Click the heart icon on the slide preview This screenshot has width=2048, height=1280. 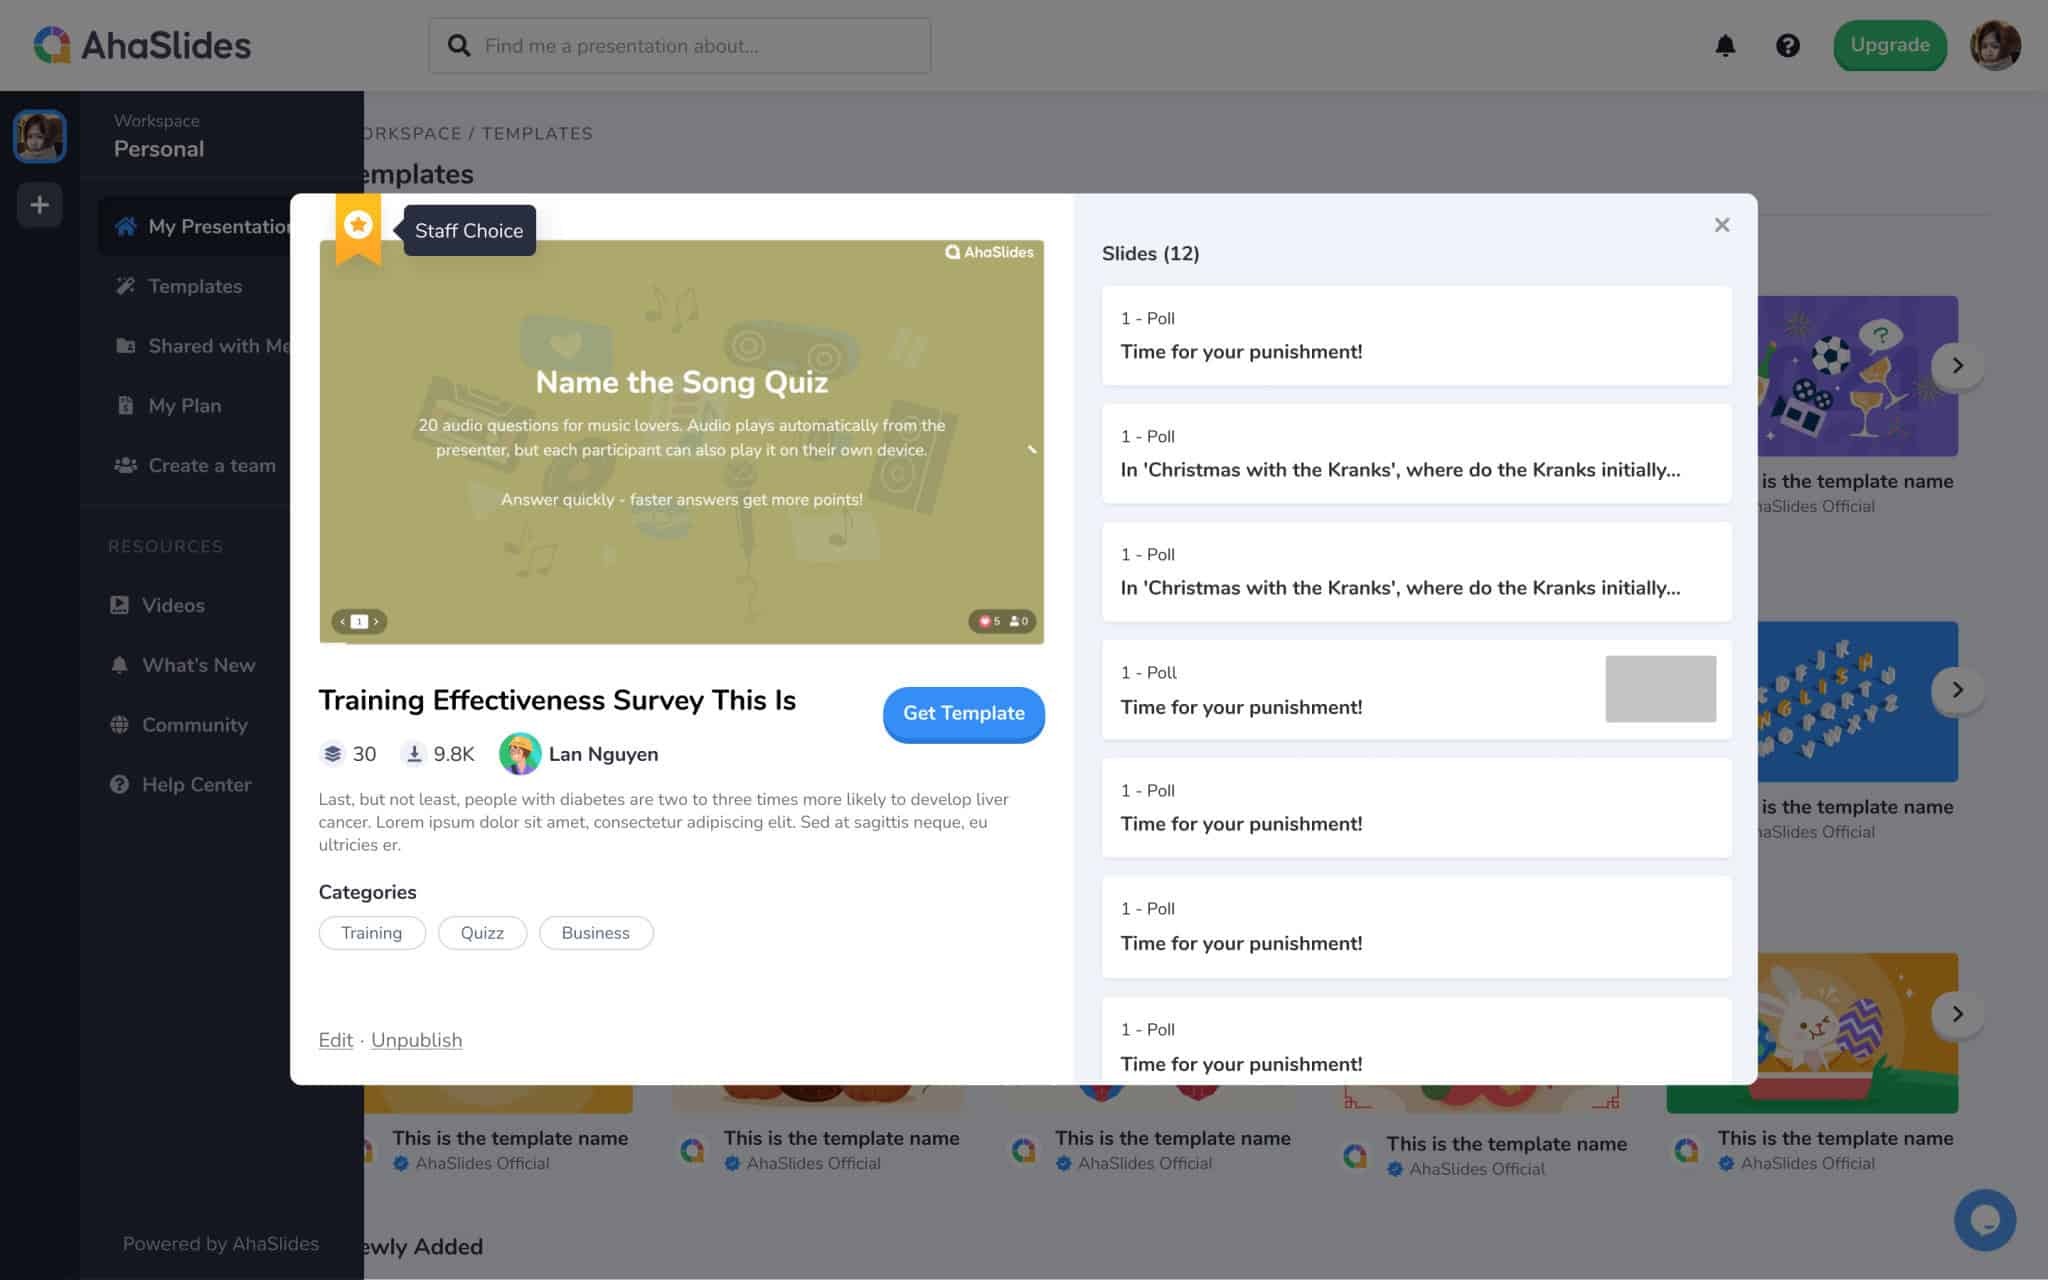click(x=984, y=621)
